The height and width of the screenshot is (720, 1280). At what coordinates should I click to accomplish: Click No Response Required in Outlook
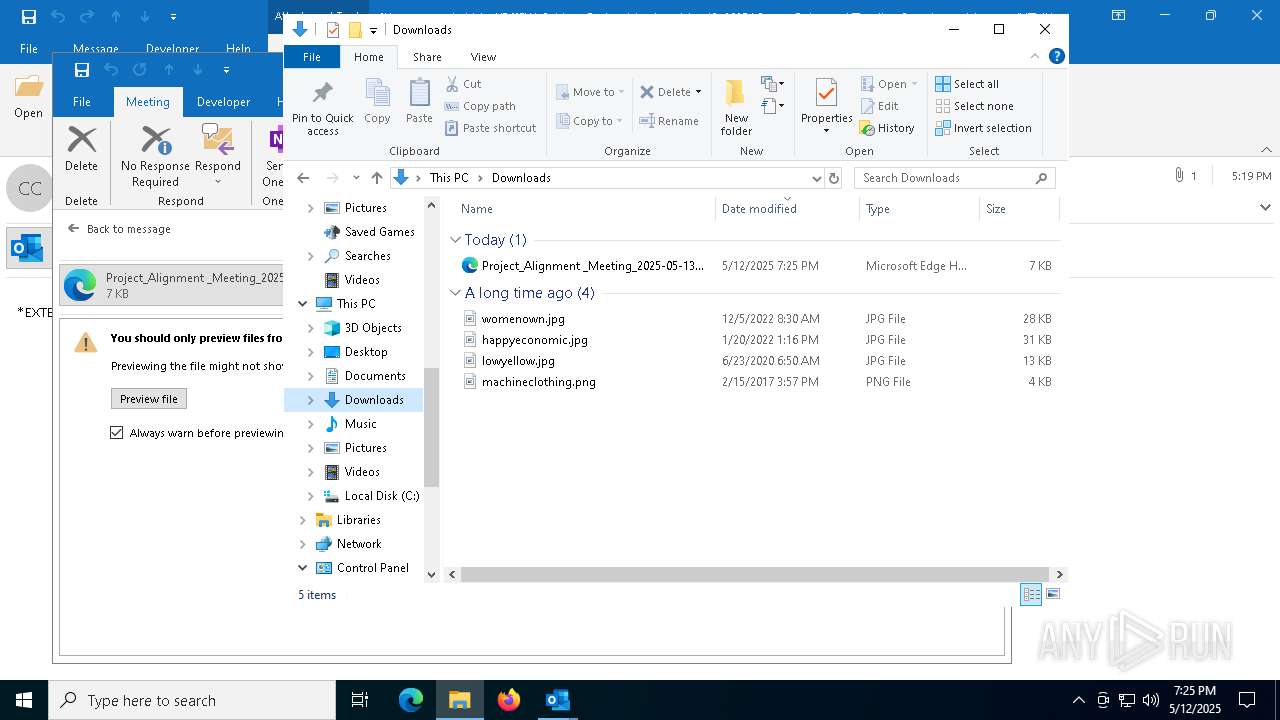[x=155, y=156]
